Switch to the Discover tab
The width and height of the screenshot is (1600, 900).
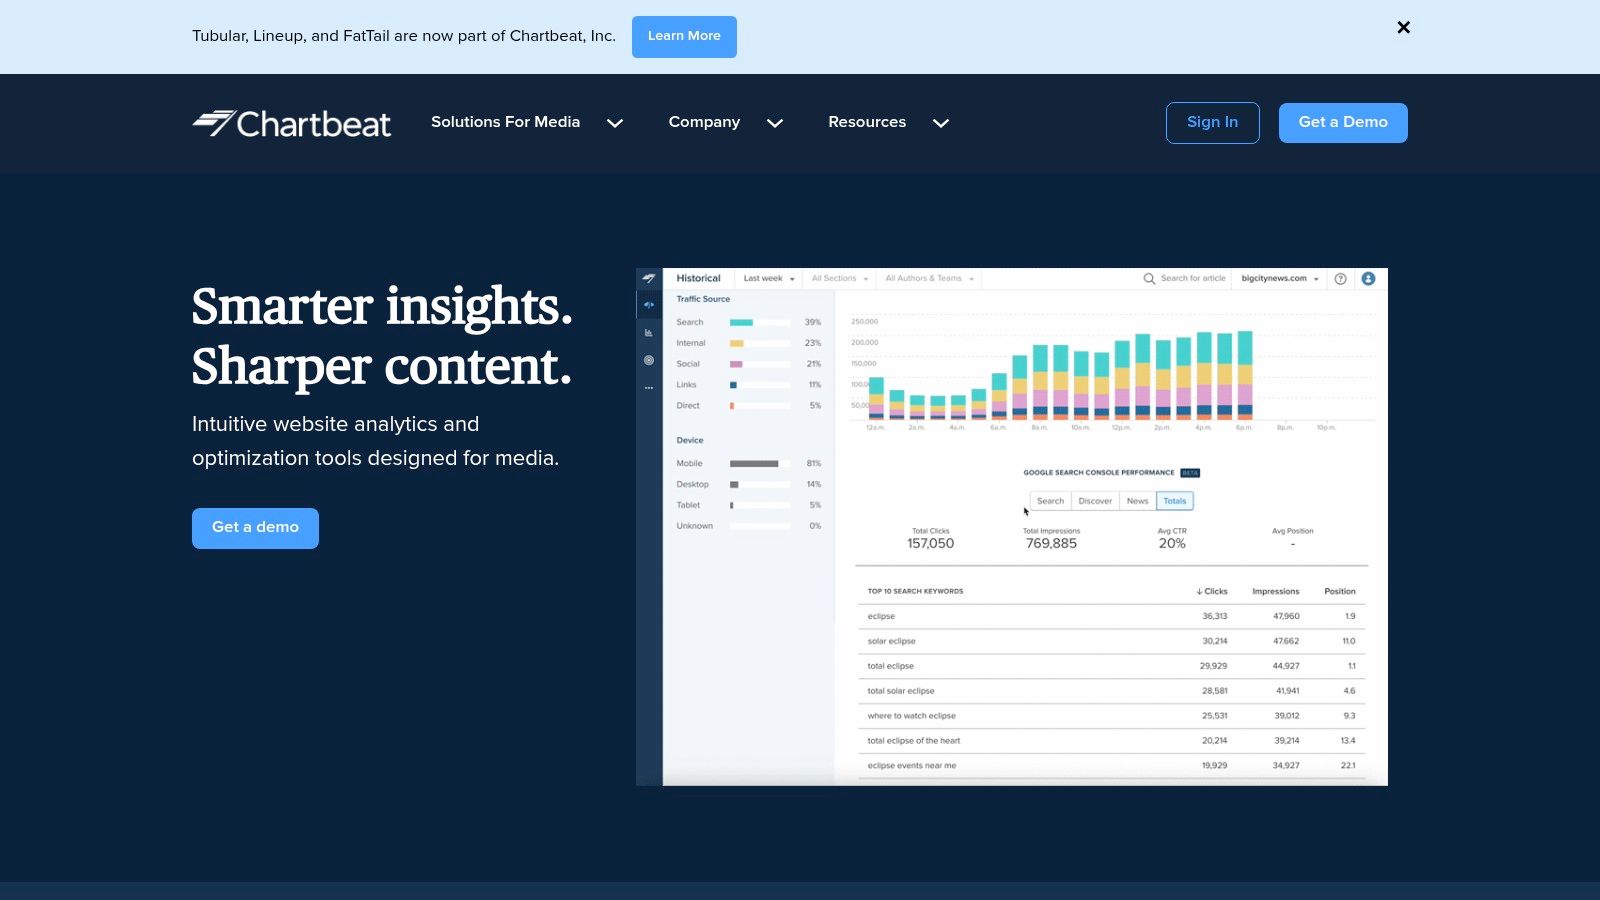point(1095,500)
